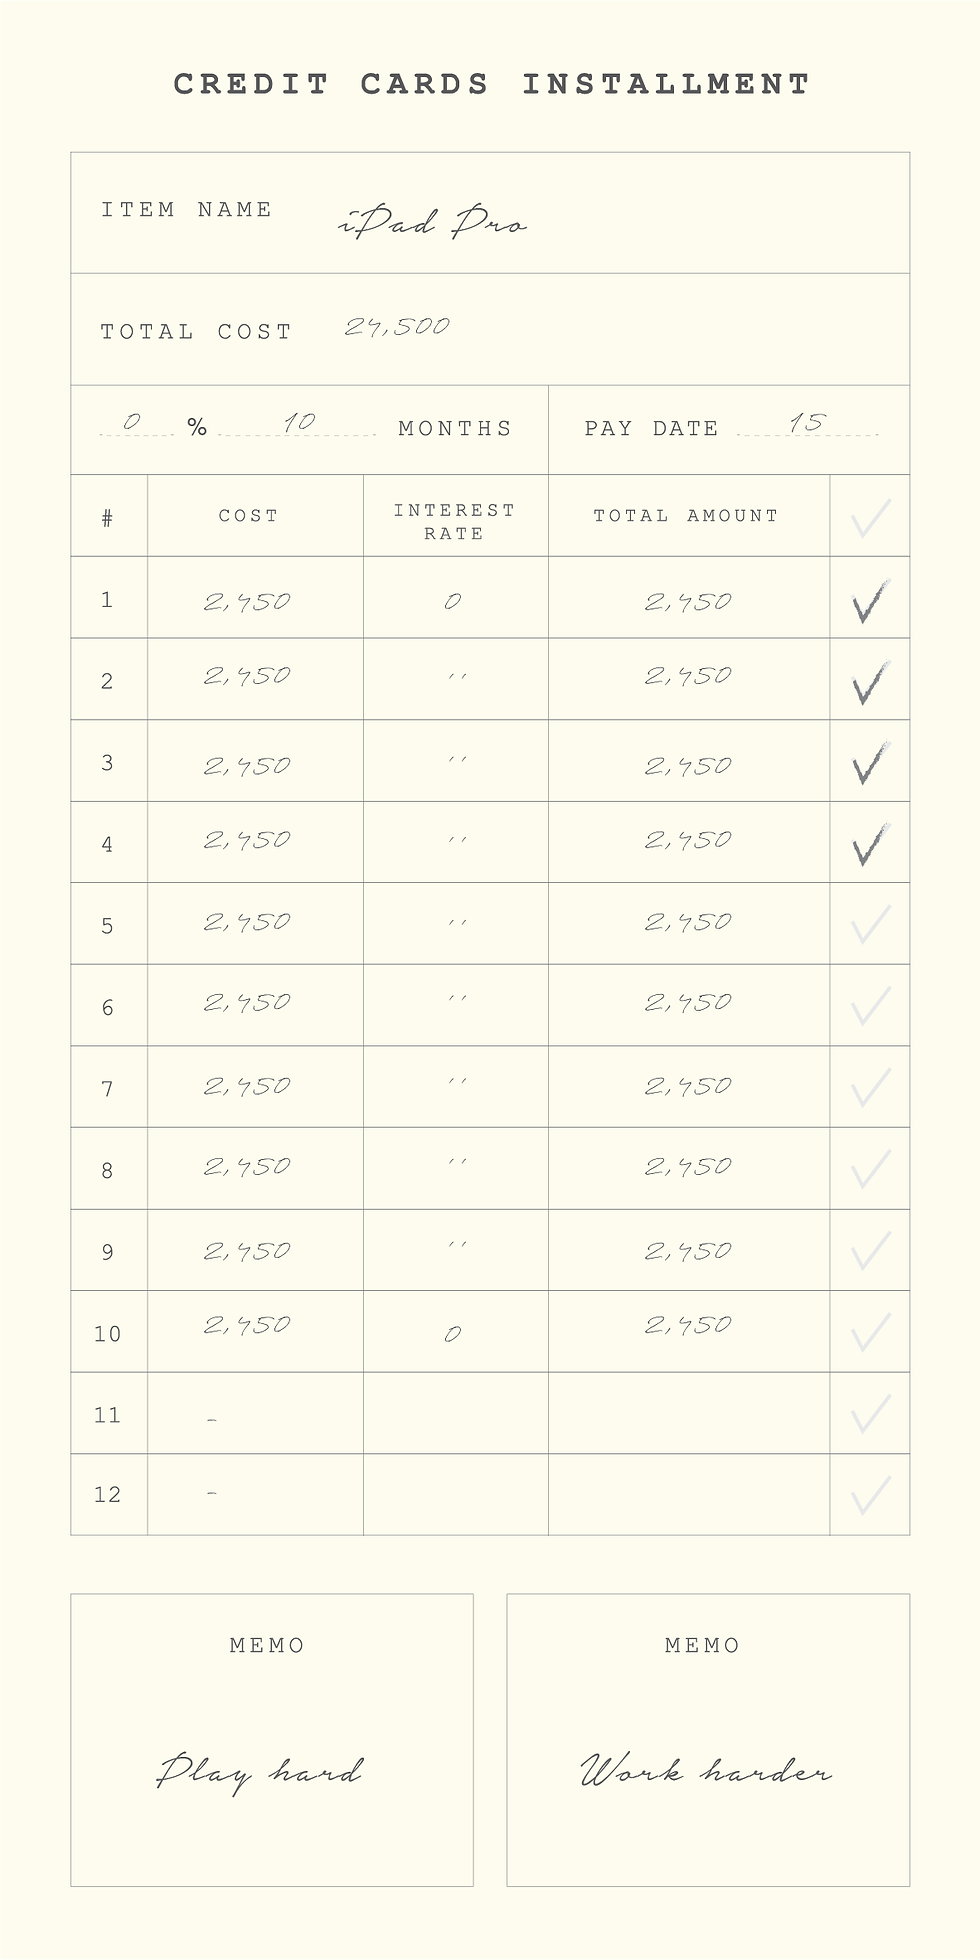This screenshot has height=1960, width=980.
Task: Tick the checkmark in row 12
Action: point(870,1495)
